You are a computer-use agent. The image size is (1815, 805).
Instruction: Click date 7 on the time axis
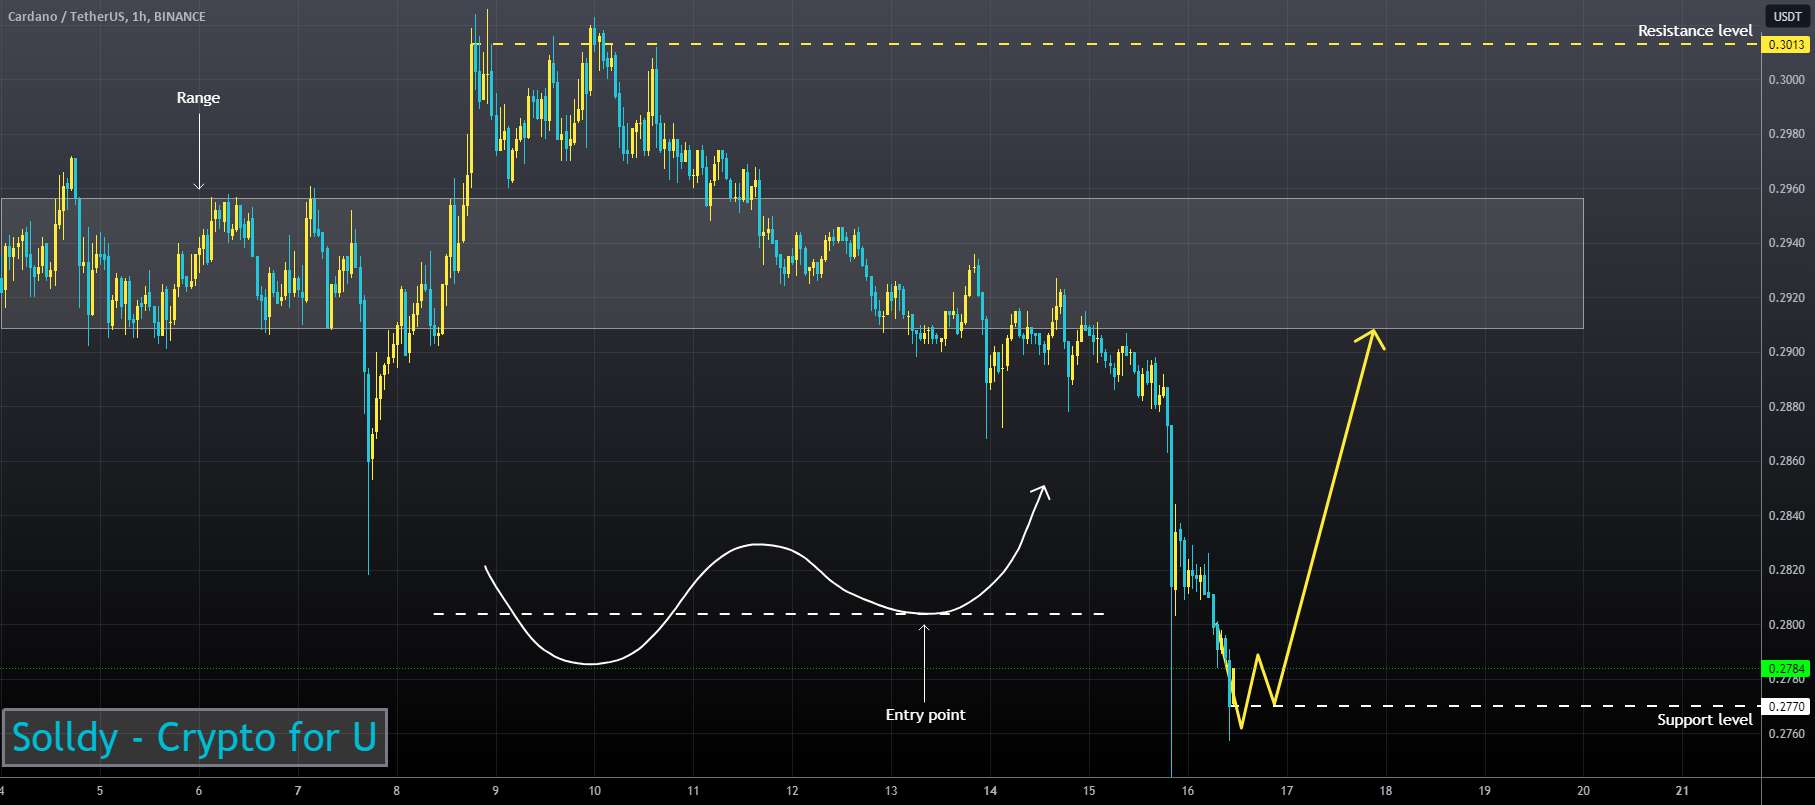pyautogui.click(x=298, y=791)
